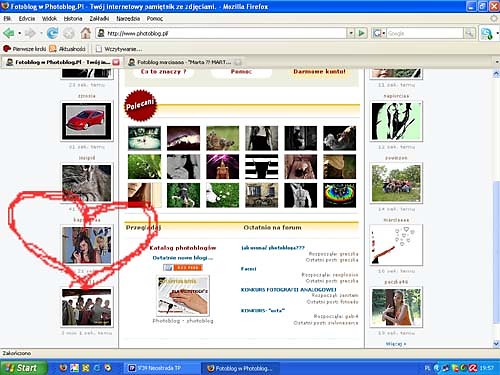Viewport: 500px width, 375px height.
Task: Open the group on grass thumbnail
Action: (396, 183)
